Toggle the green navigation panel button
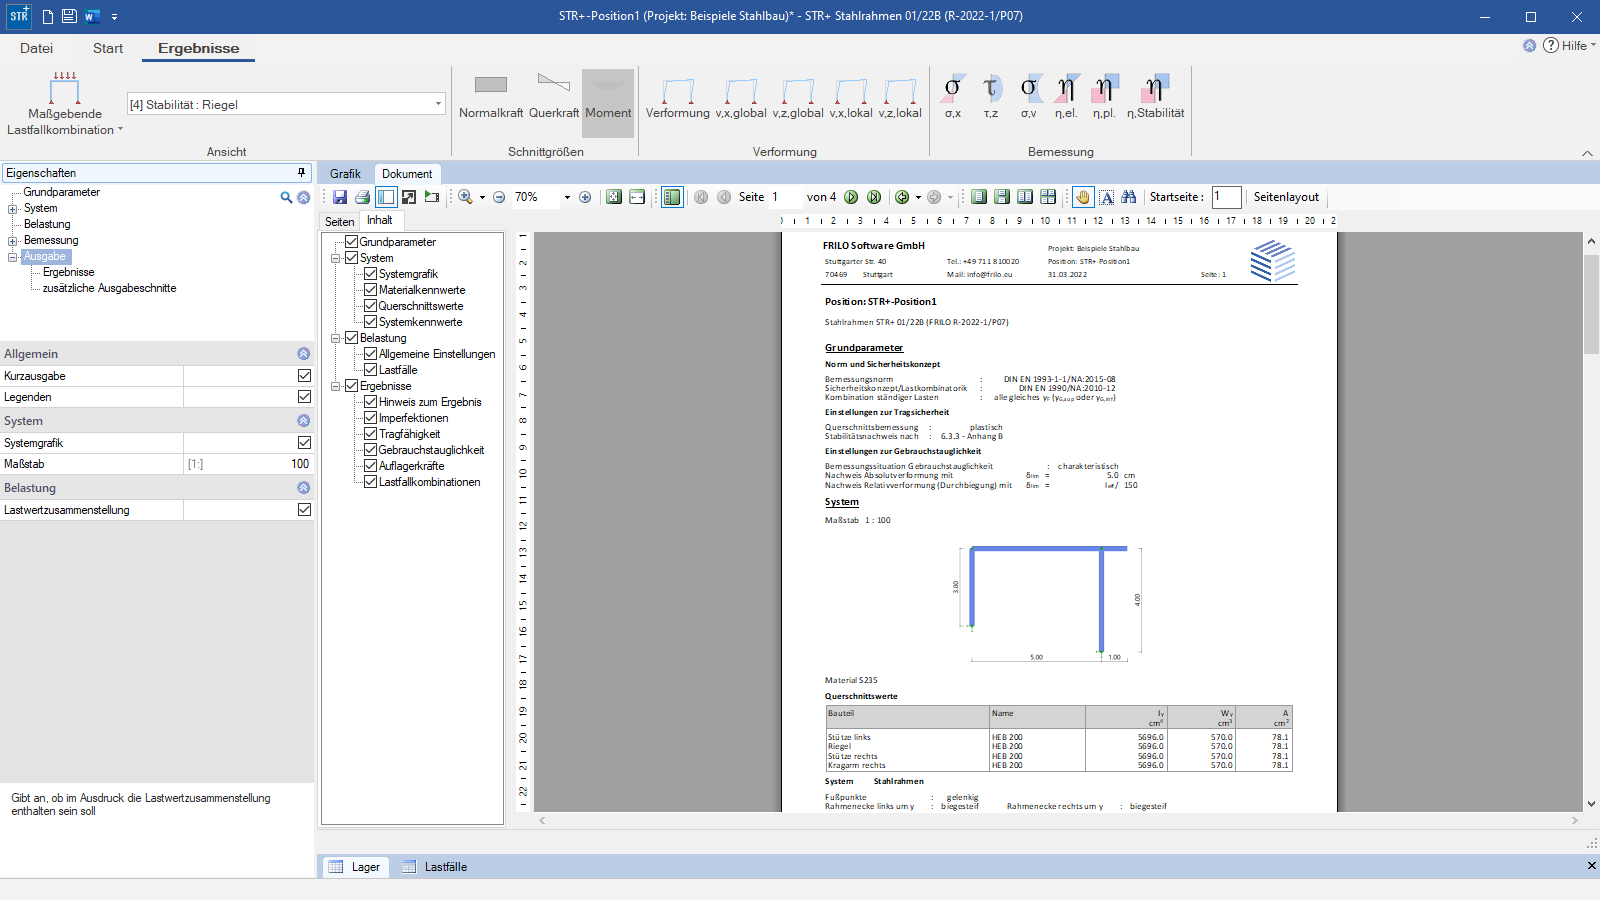 [x=672, y=197]
